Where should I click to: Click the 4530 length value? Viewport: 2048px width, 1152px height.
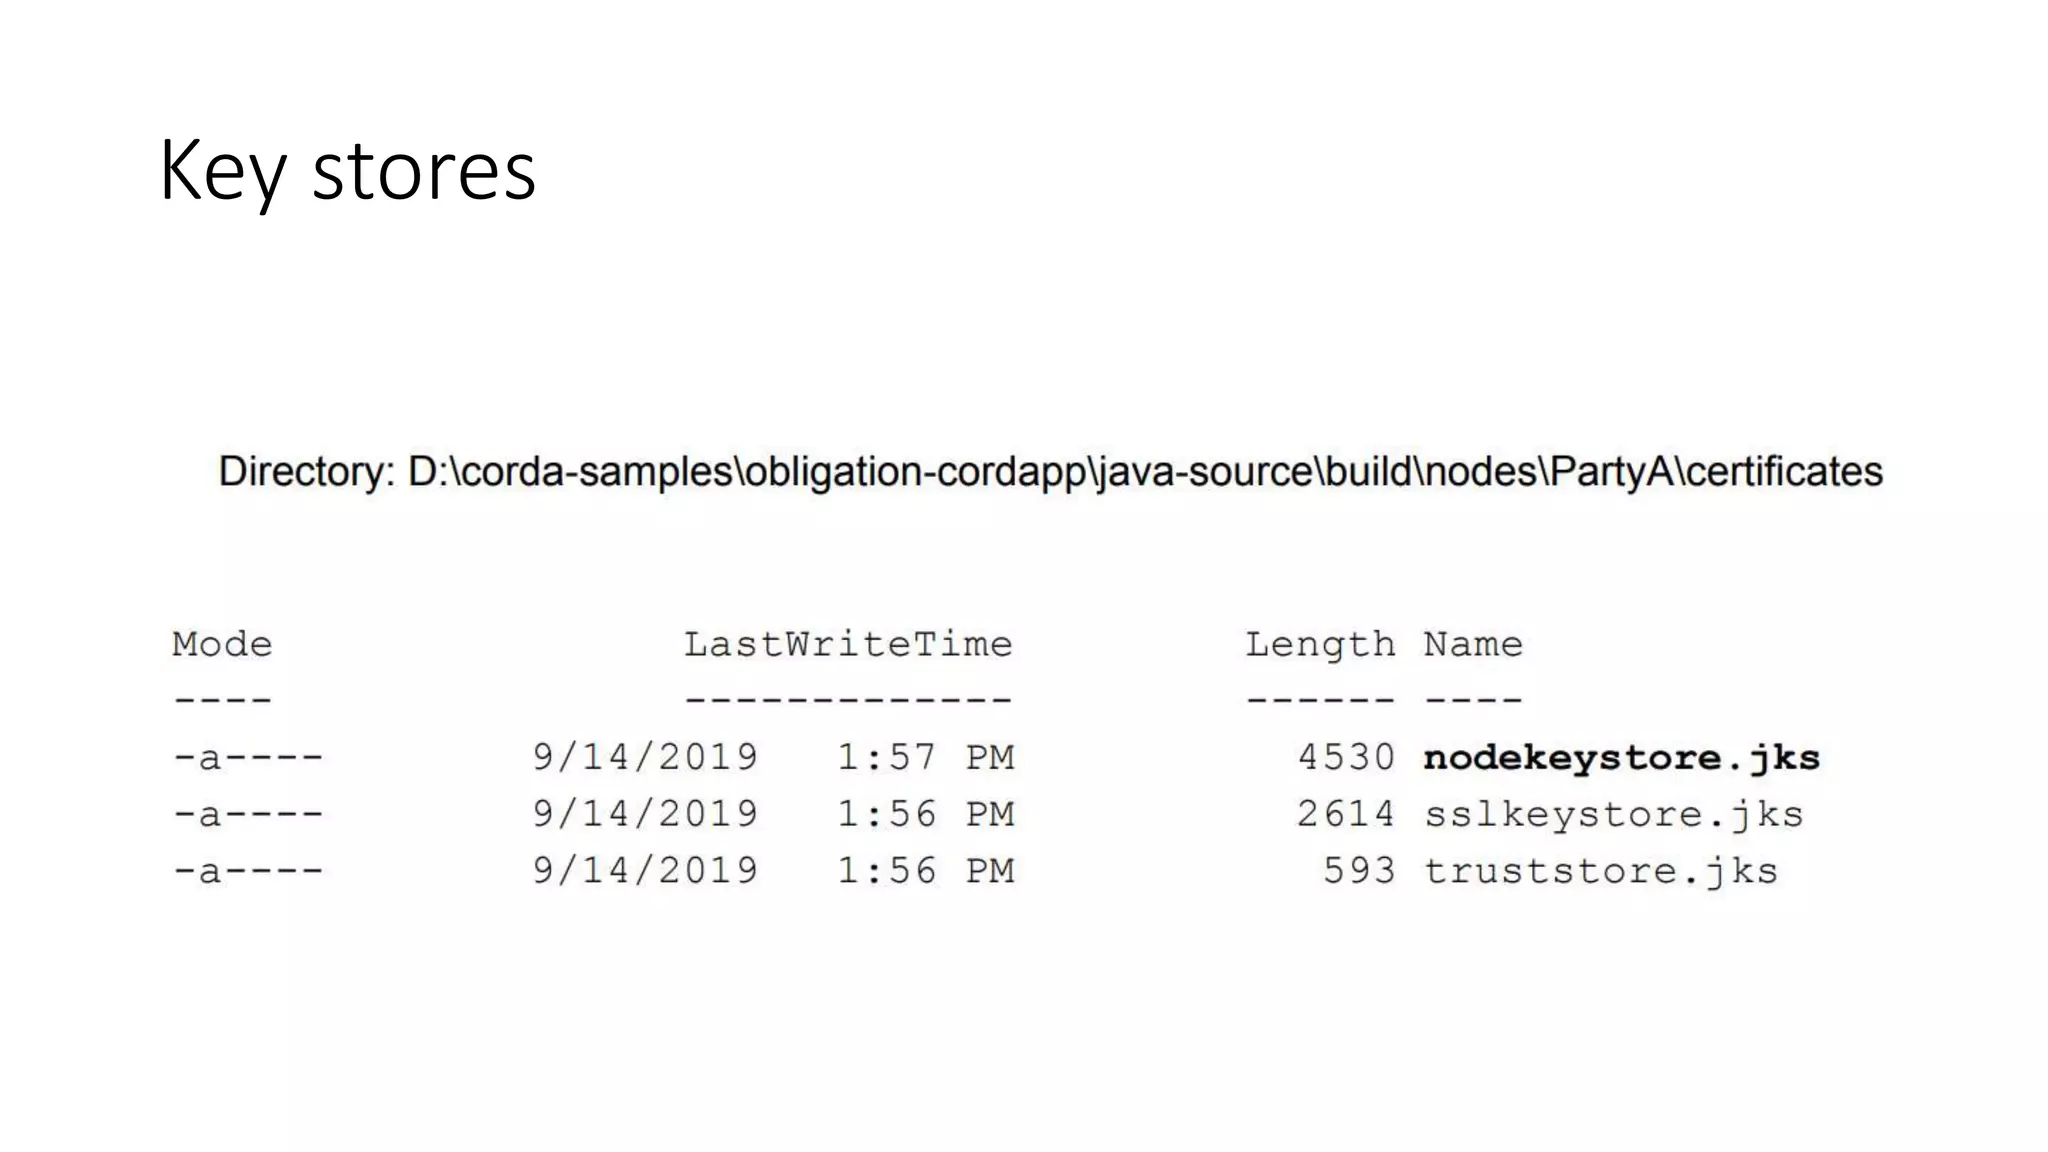1346,758
